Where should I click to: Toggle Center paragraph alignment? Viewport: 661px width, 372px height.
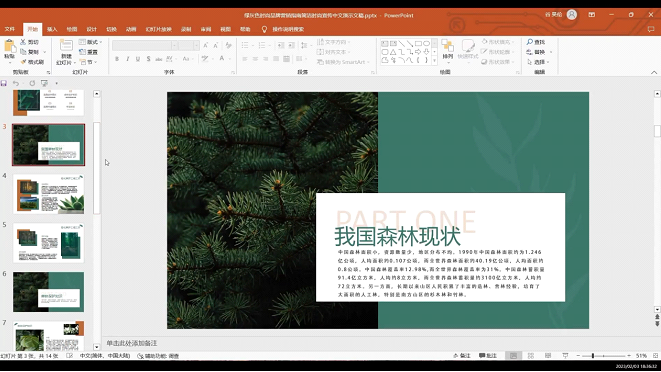pyautogui.click(x=255, y=59)
